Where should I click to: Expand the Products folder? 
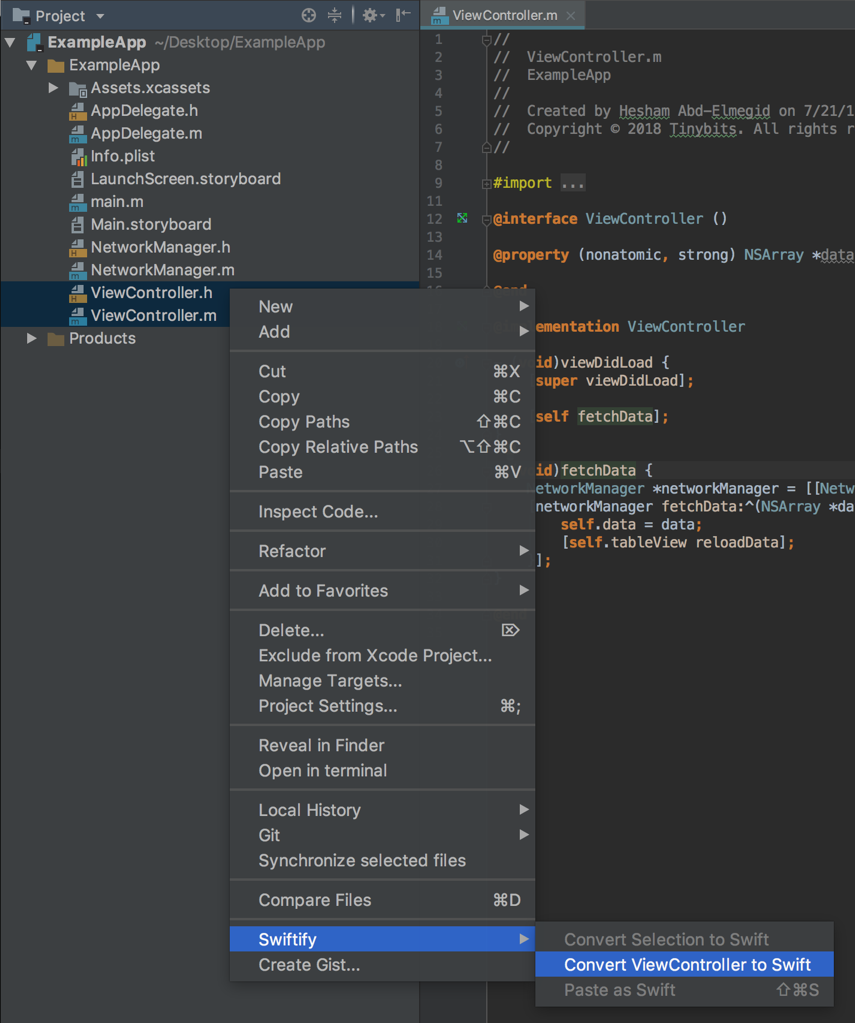[30, 338]
